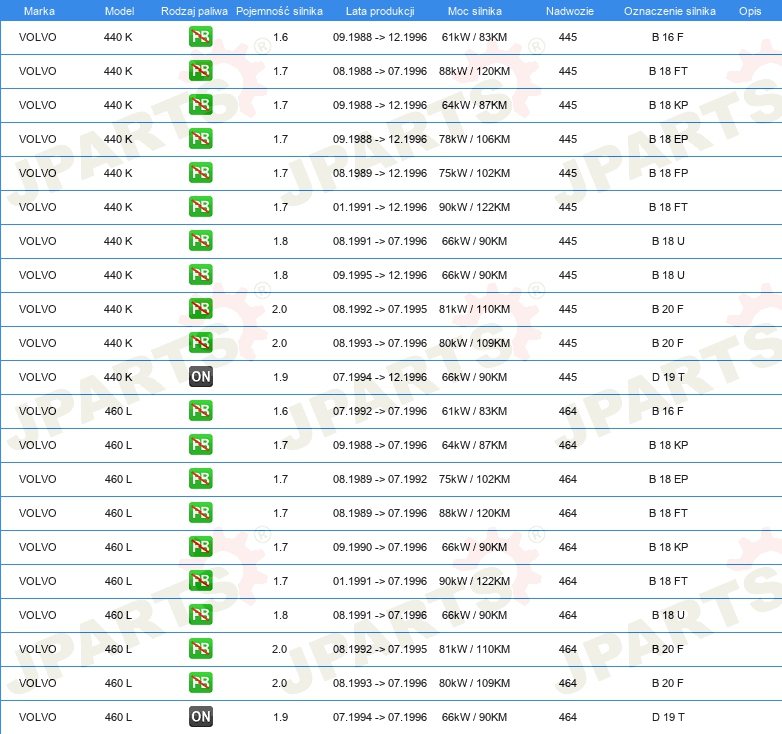Click the Opis column header
The width and height of the screenshot is (782, 734).
click(750, 11)
